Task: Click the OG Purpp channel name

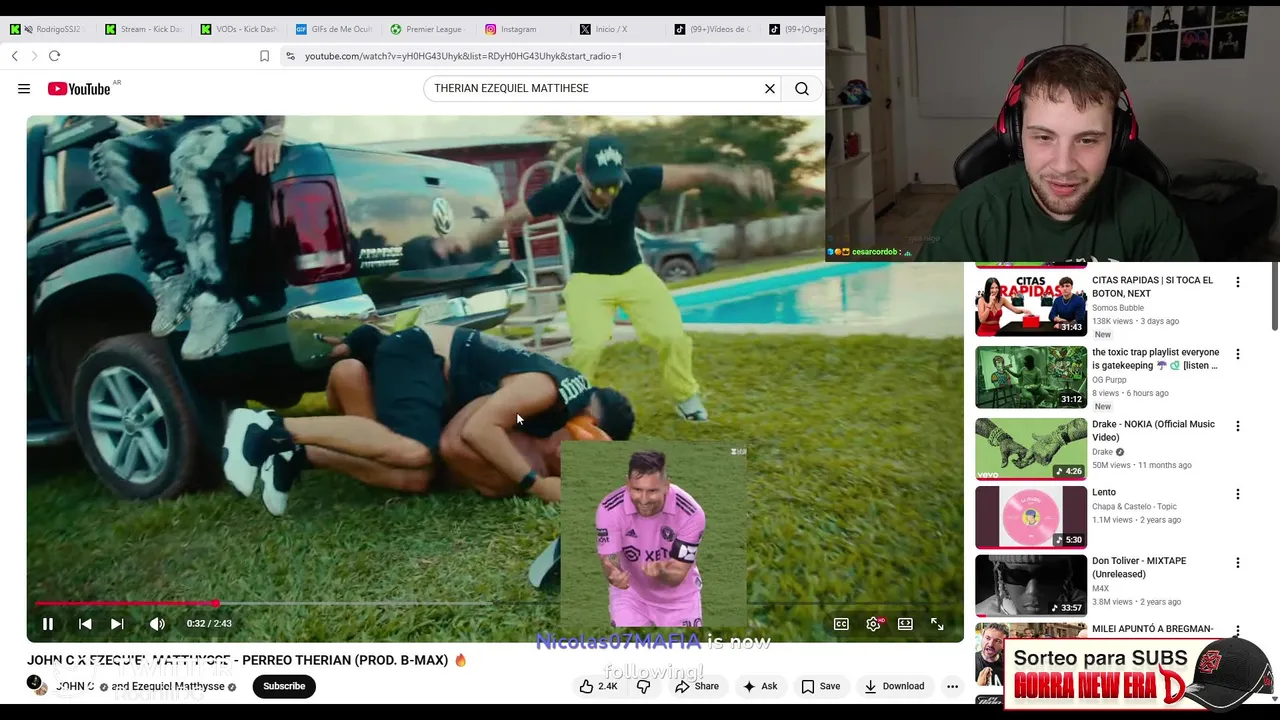Action: click(1109, 380)
